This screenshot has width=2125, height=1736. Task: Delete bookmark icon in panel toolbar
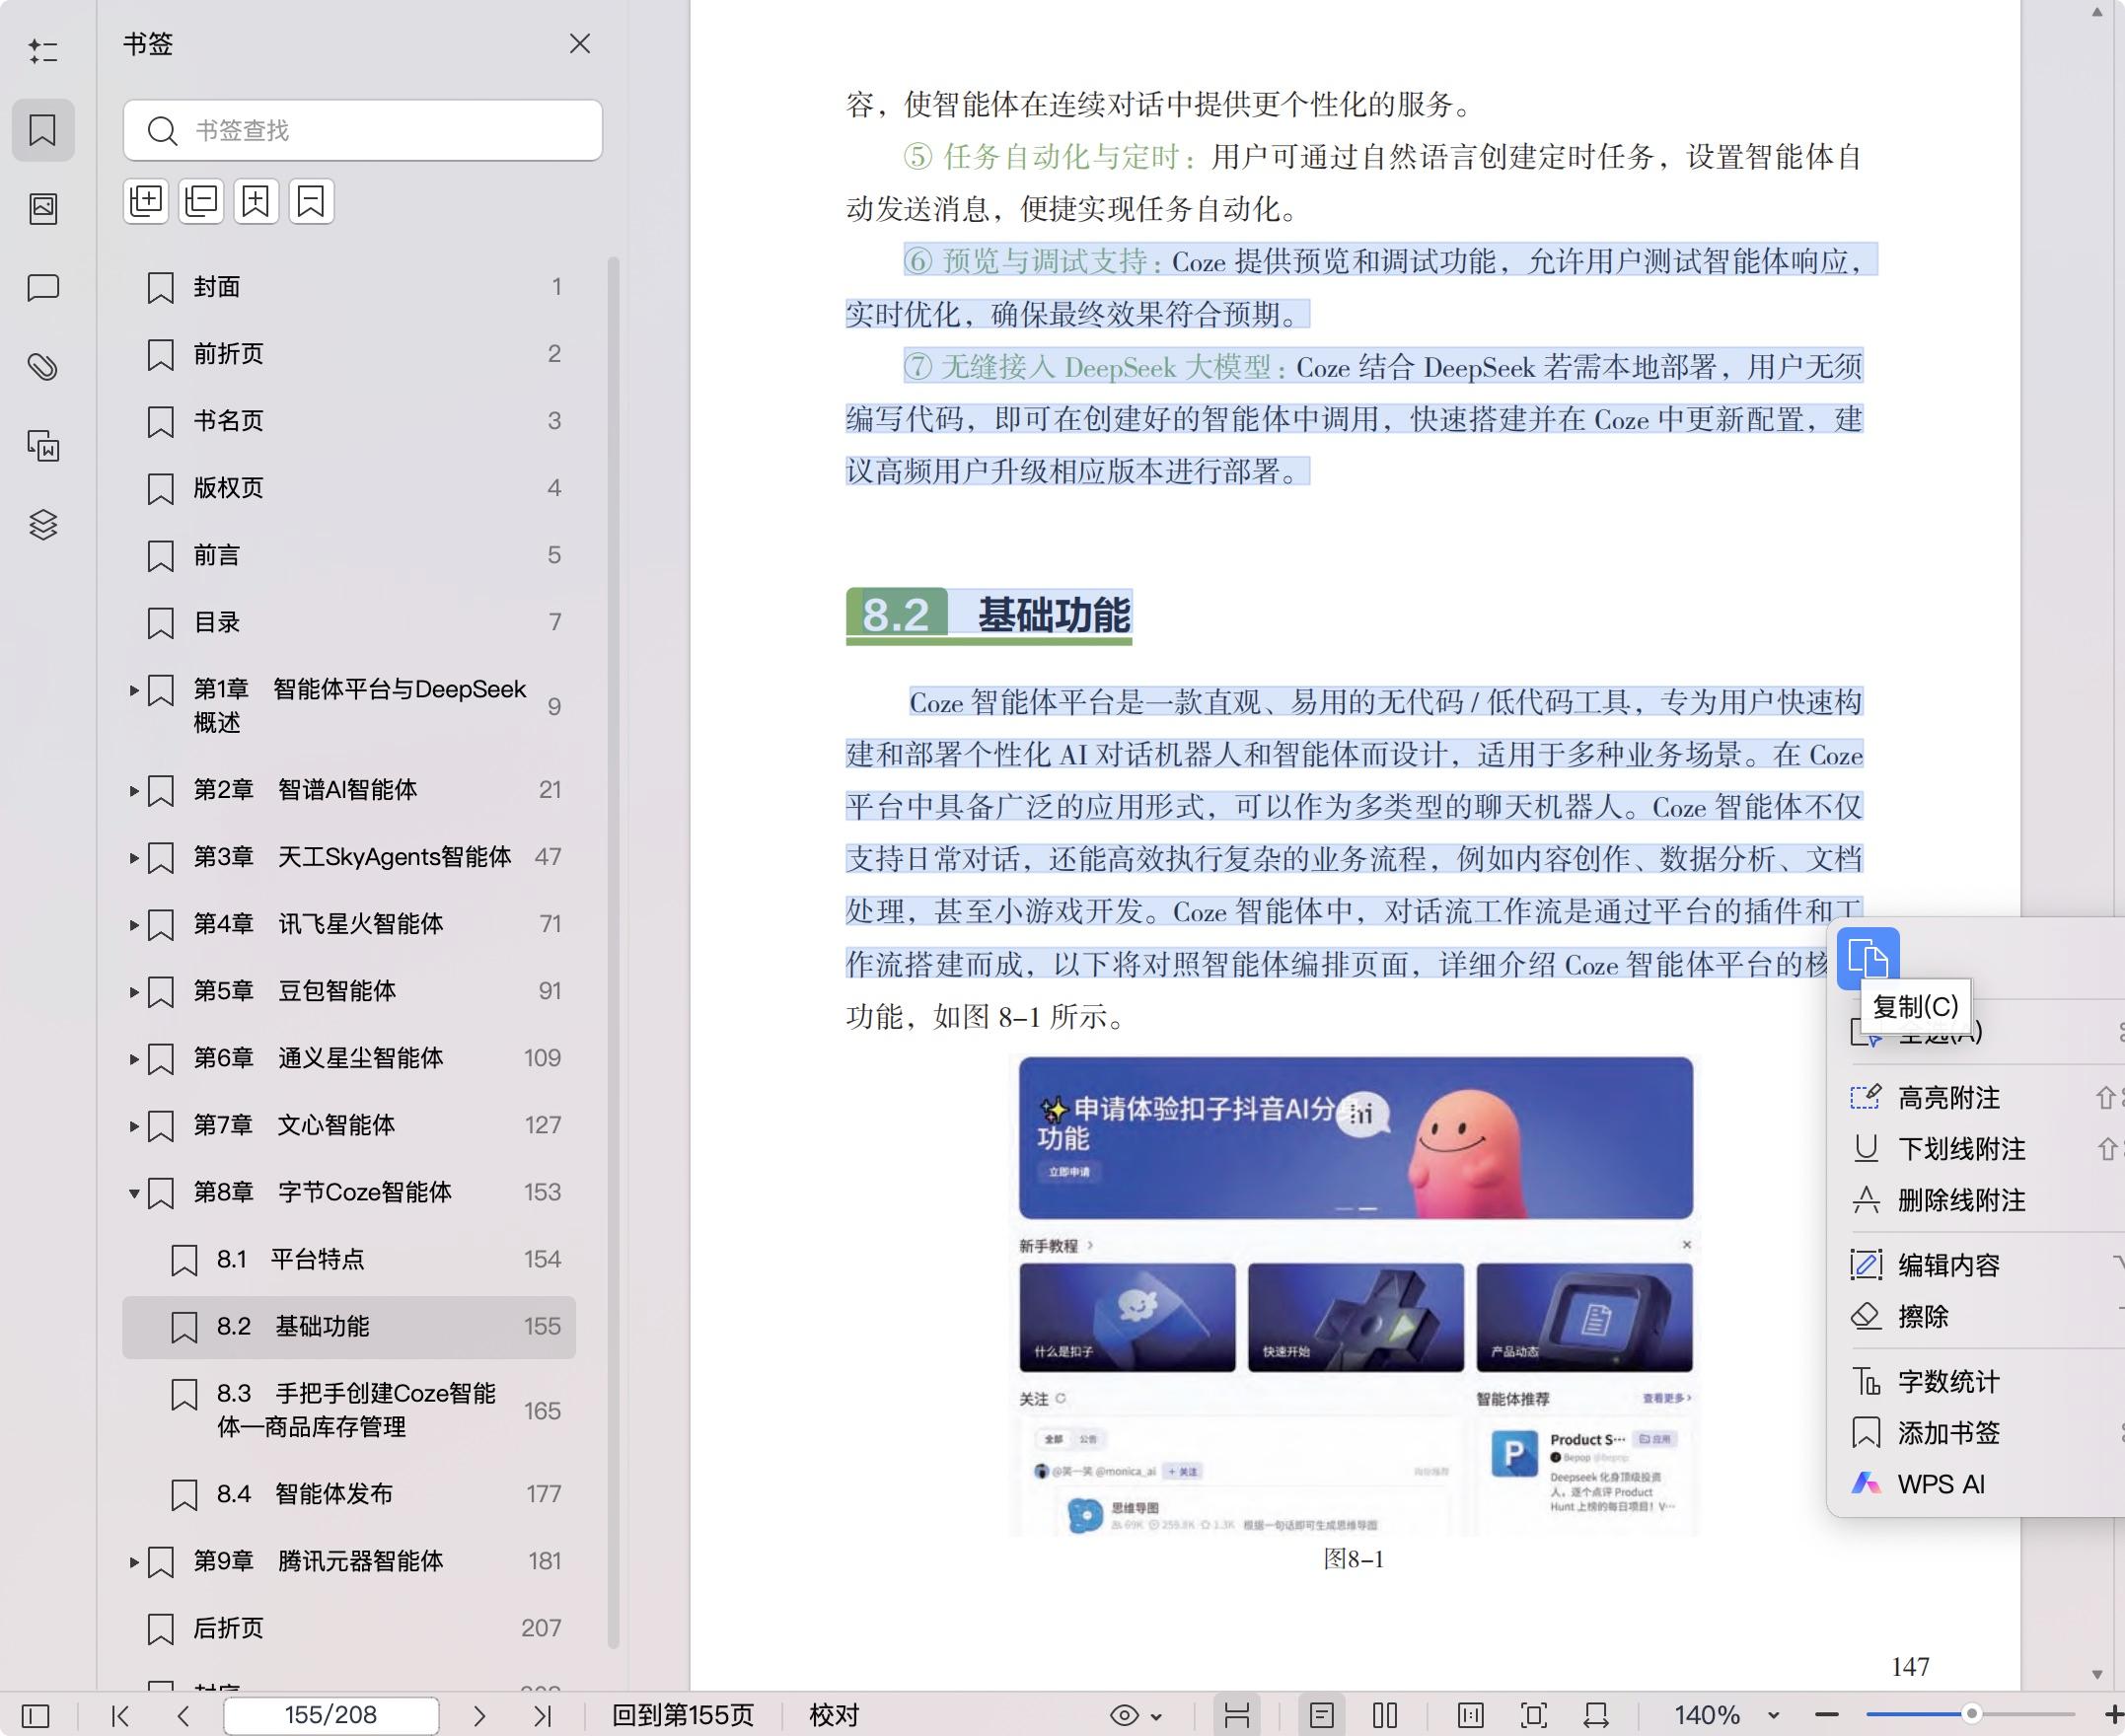311,202
